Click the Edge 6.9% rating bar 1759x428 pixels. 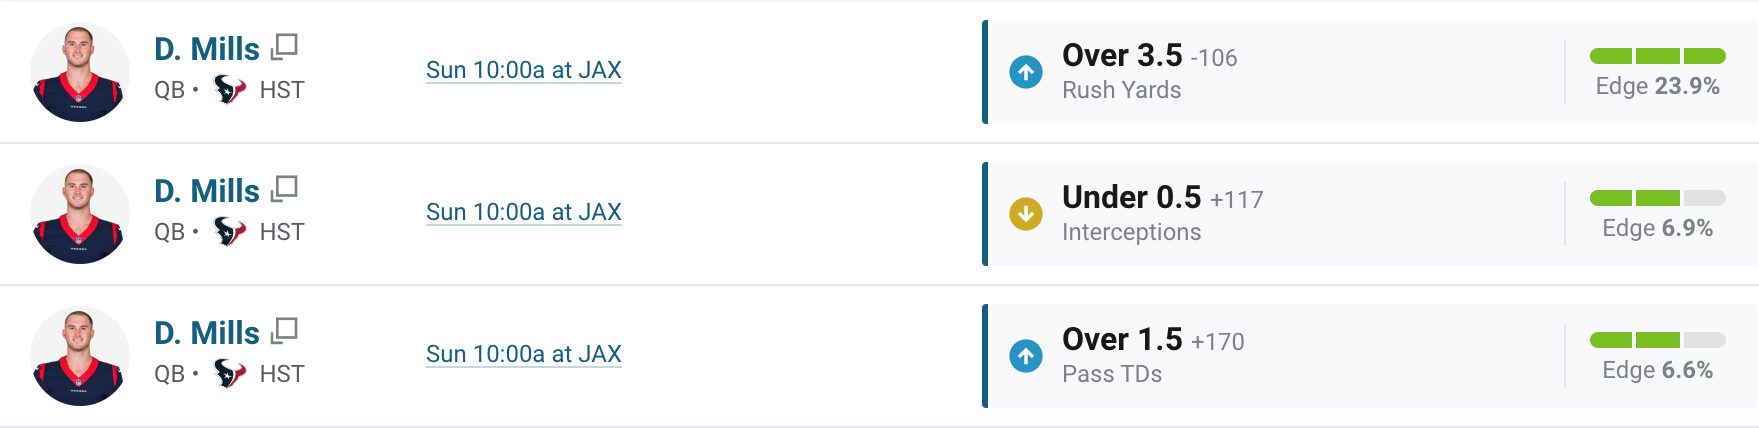click(x=1658, y=198)
